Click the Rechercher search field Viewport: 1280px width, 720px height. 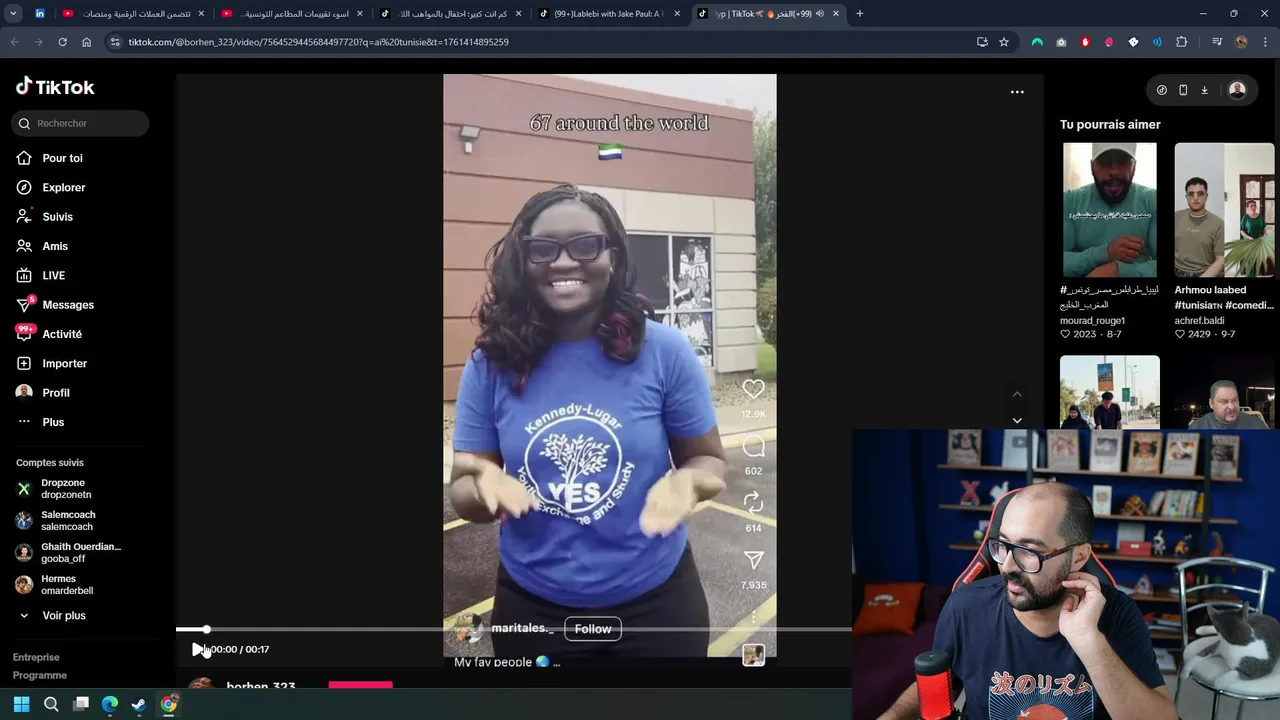[80, 123]
